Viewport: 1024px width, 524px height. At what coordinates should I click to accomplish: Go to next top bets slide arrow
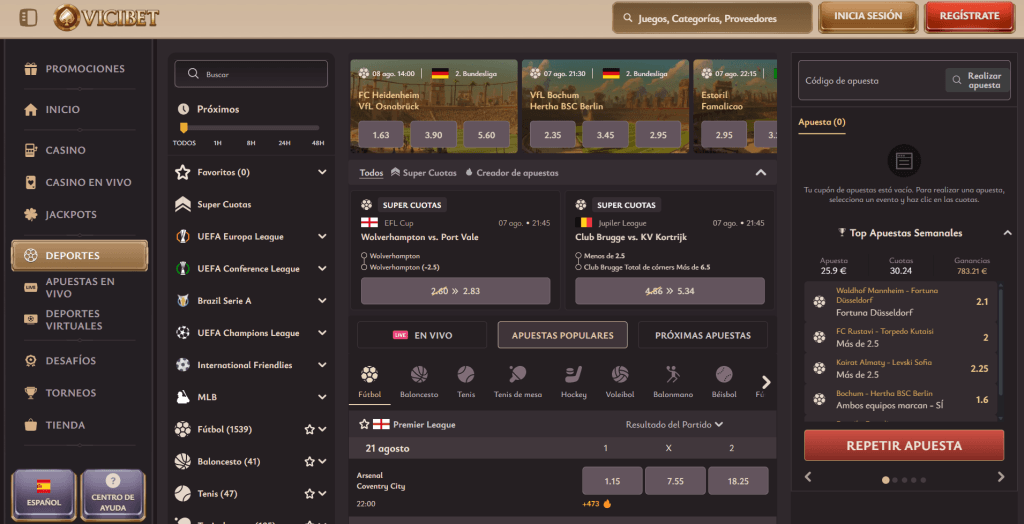1000,477
